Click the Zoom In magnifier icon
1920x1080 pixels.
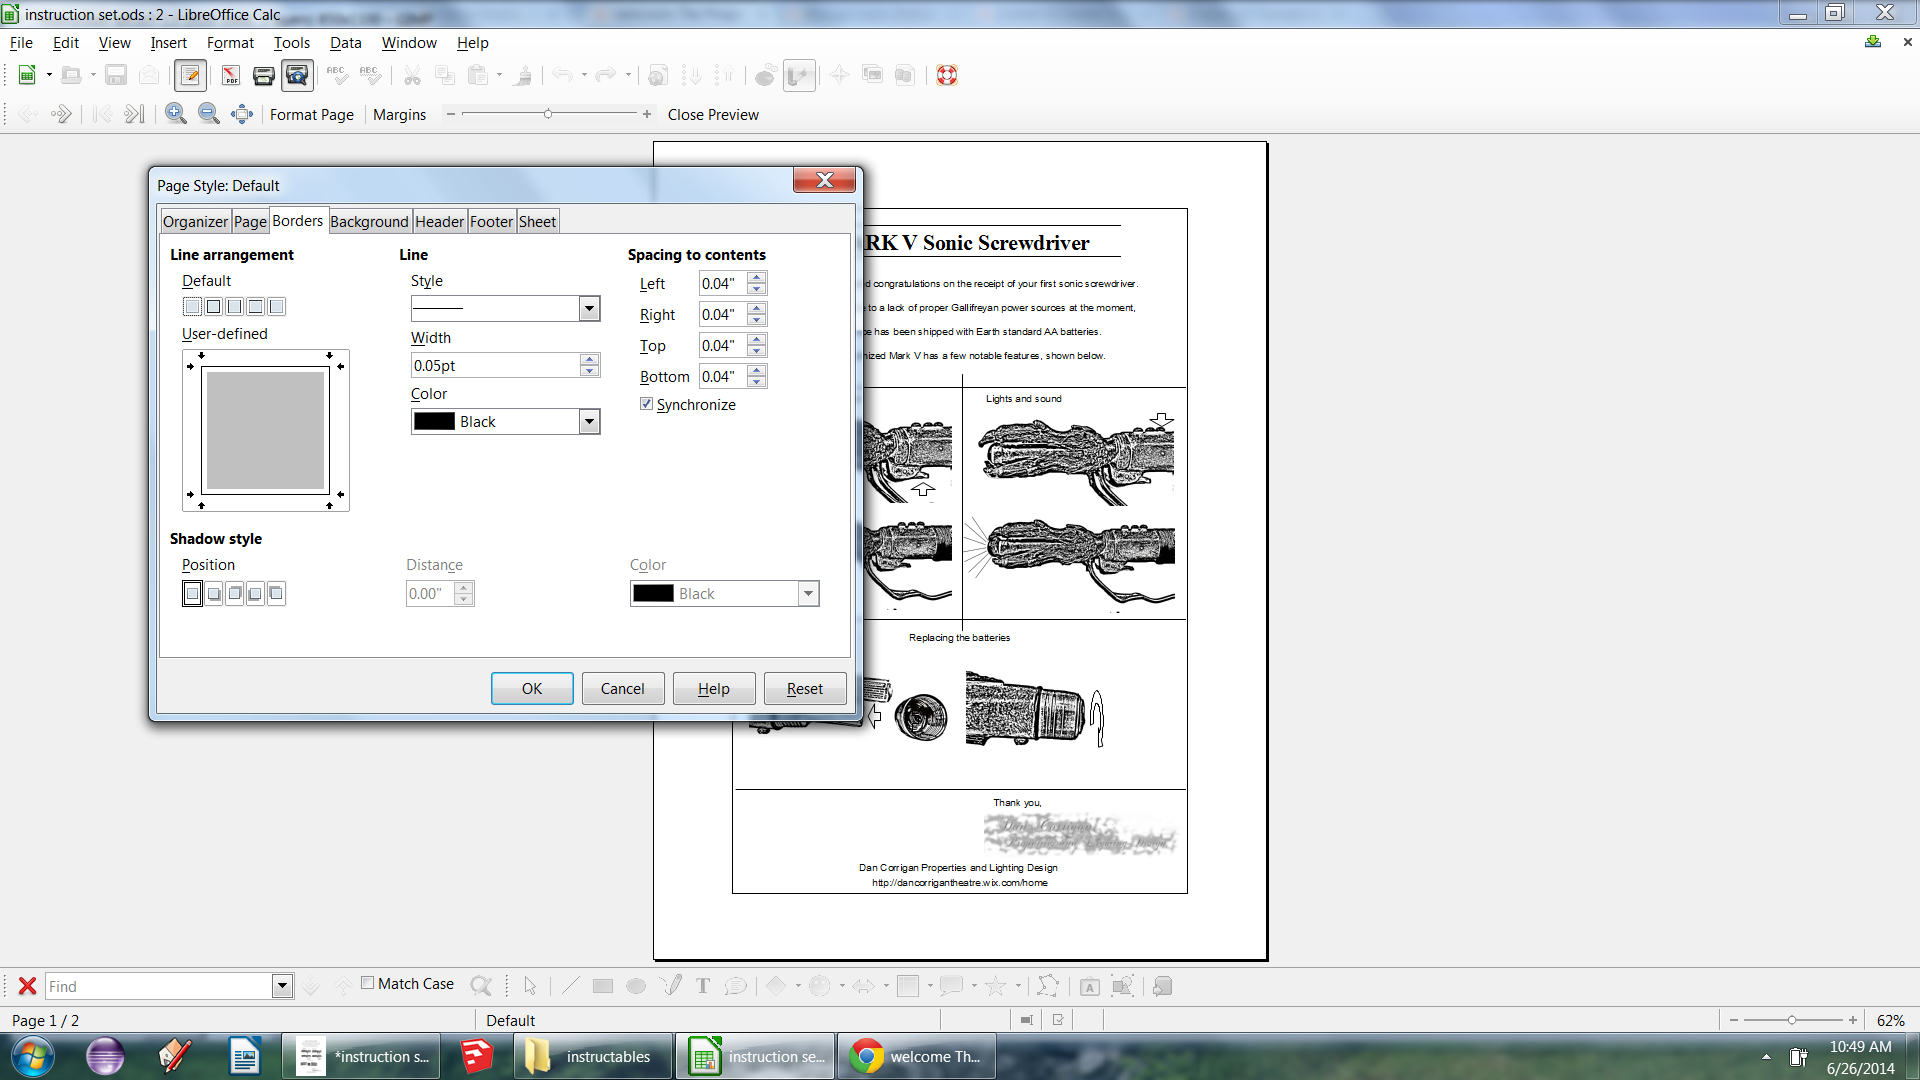(x=176, y=114)
